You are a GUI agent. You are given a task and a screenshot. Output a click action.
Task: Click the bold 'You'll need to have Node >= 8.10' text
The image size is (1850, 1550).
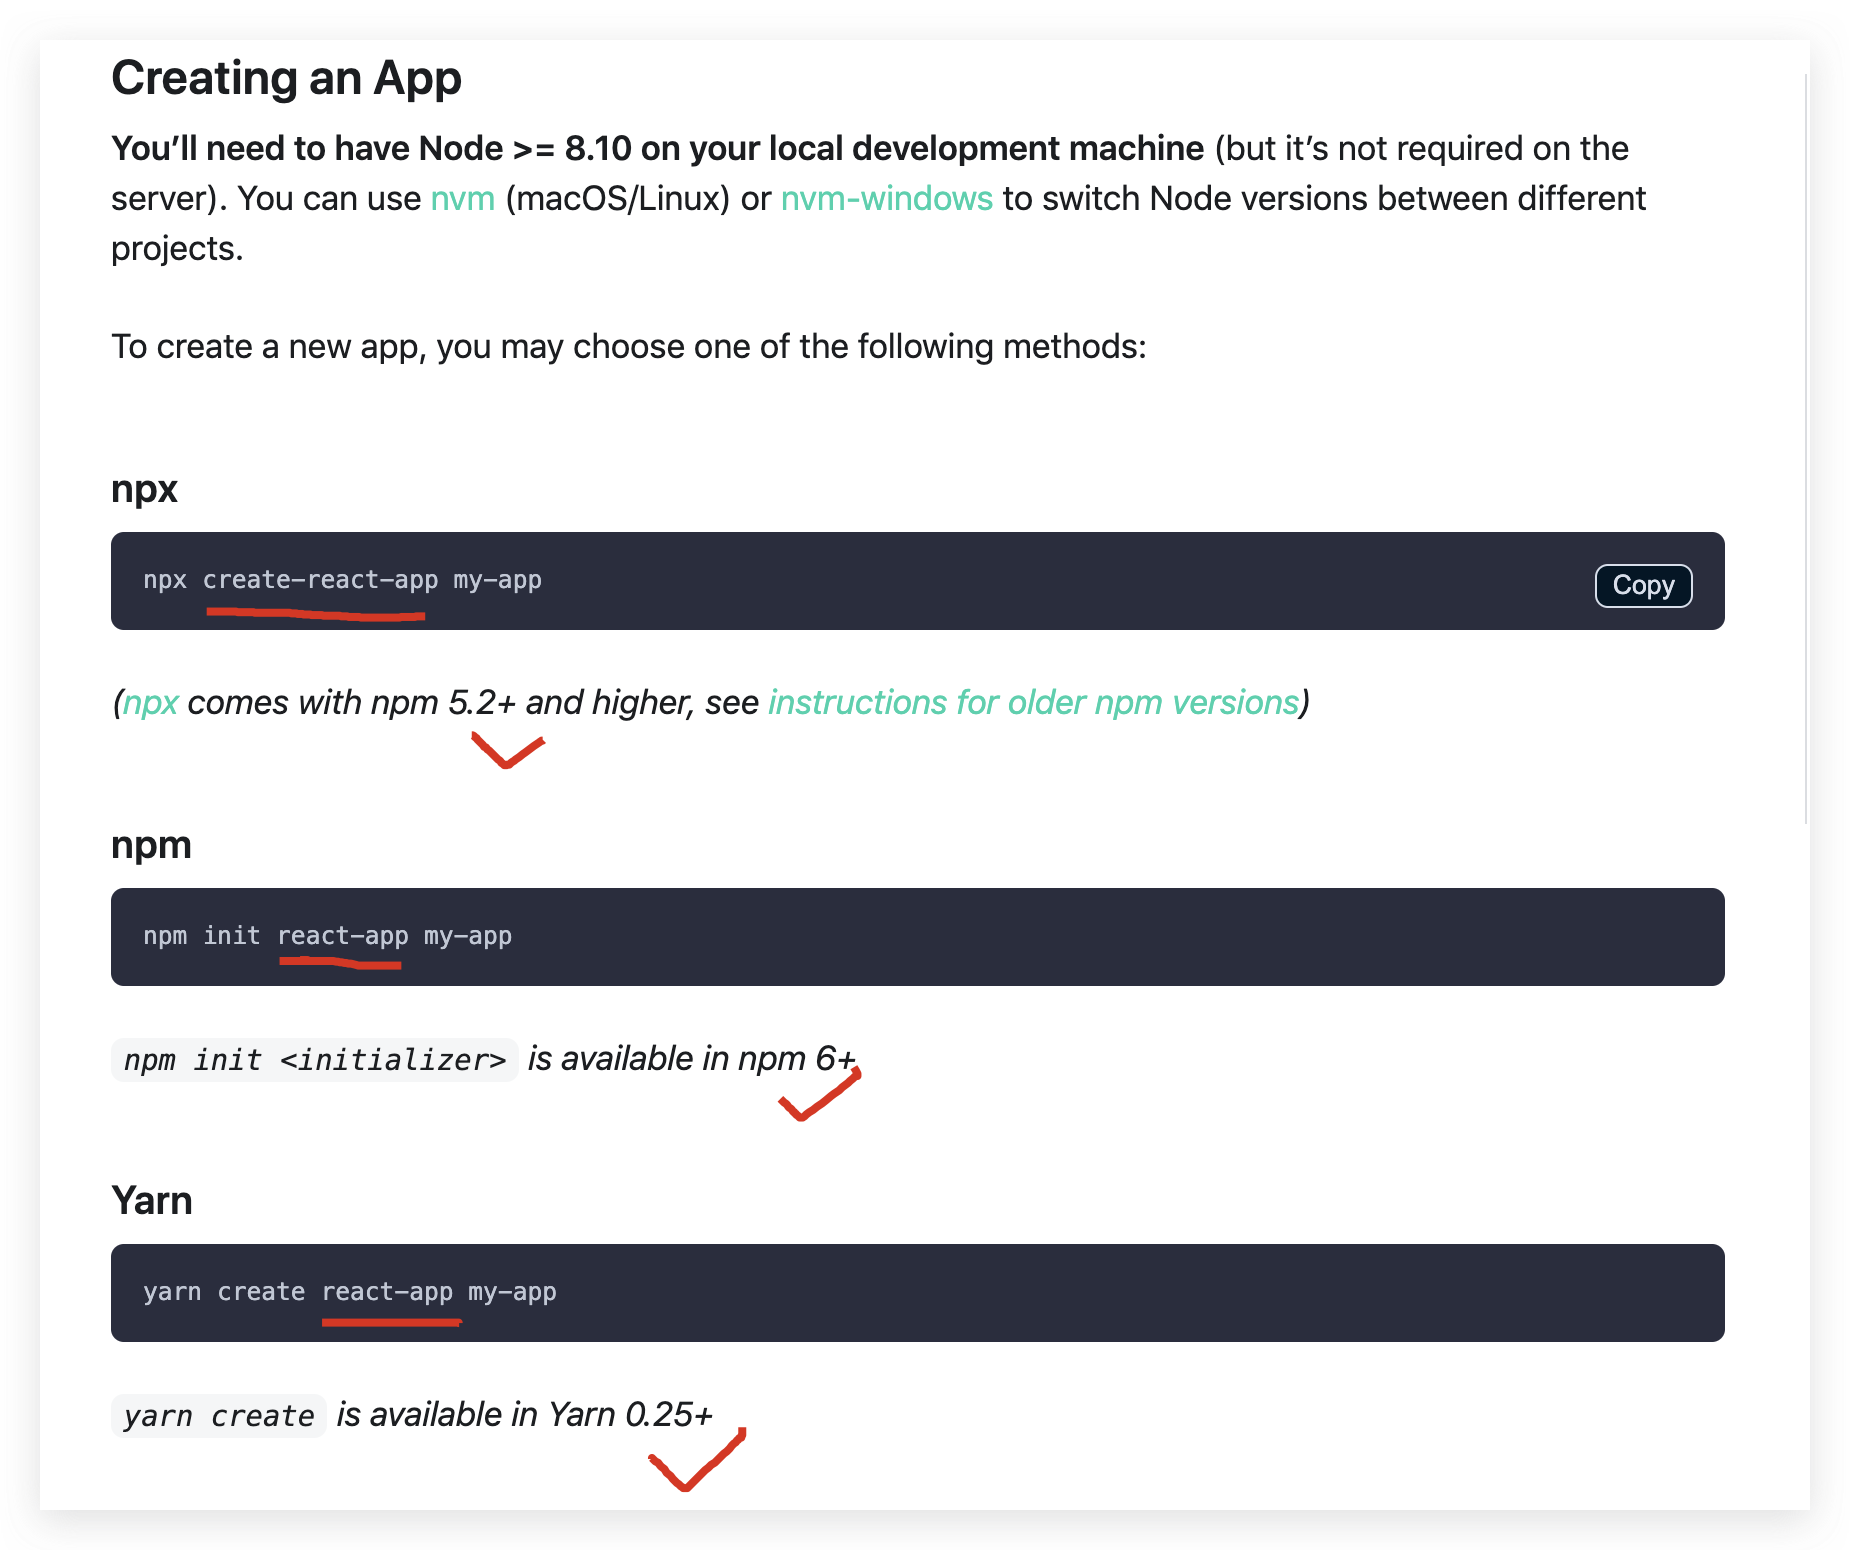[x=371, y=148]
